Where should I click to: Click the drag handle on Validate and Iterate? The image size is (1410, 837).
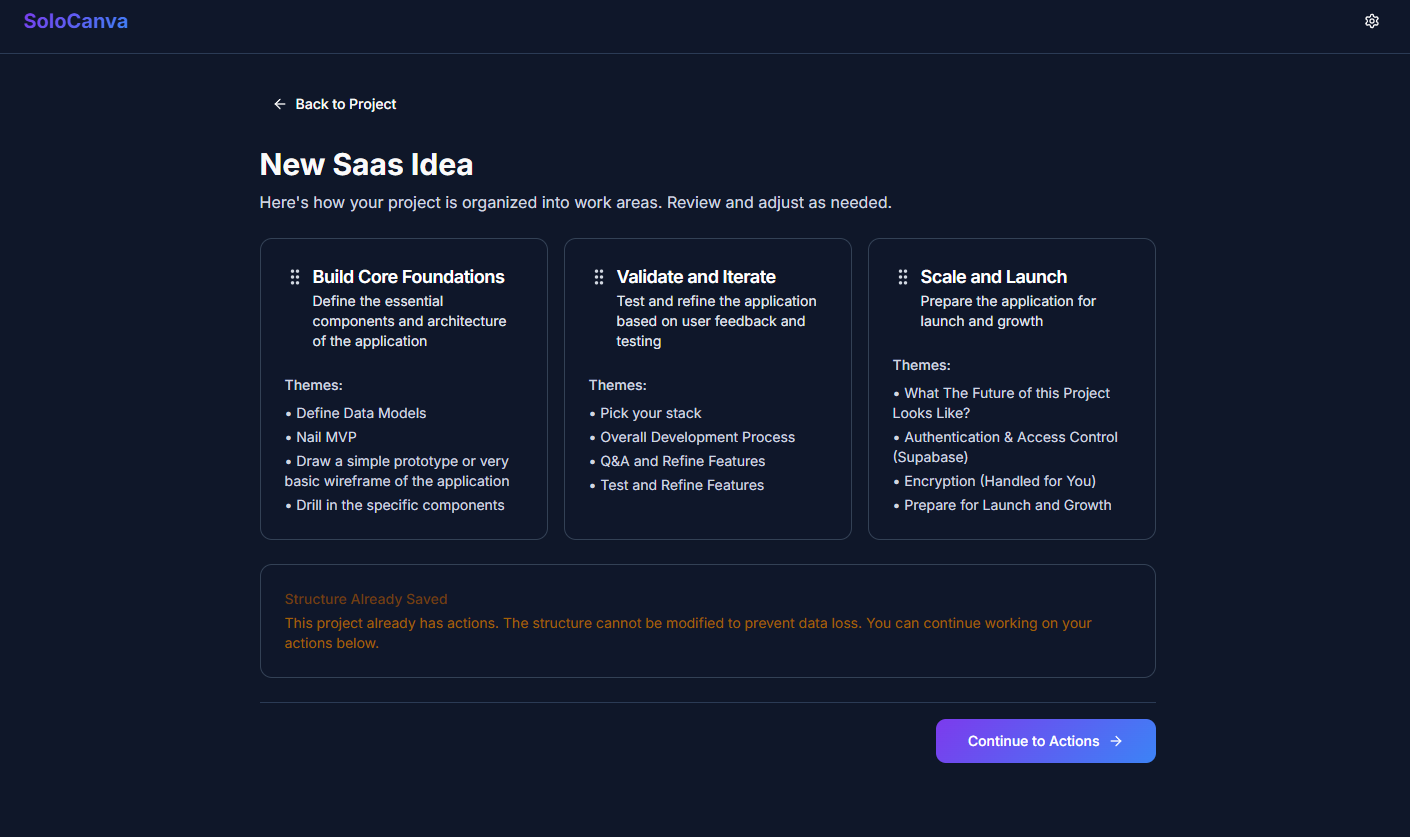tap(598, 276)
